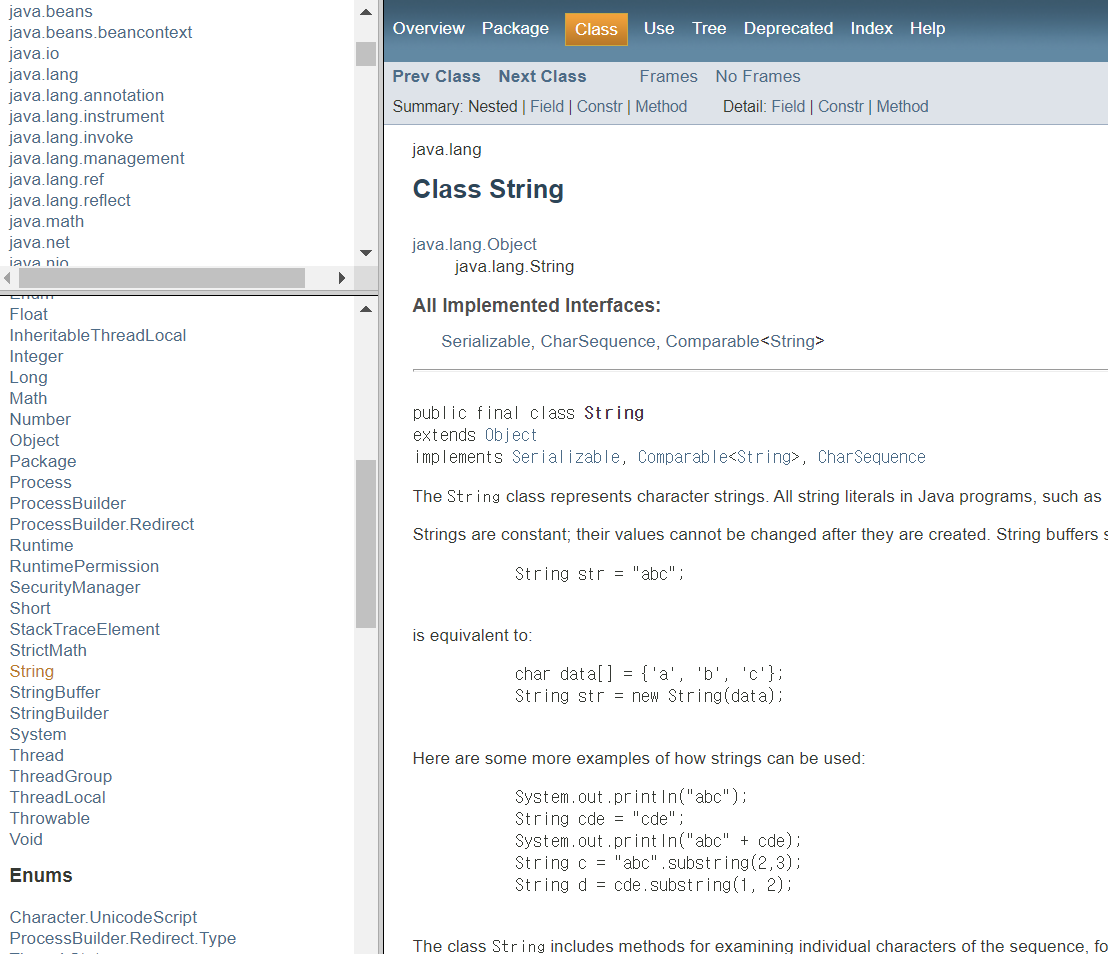This screenshot has width=1108, height=954.
Task: Open the Character.UnicodeScript enum
Action: click(x=103, y=917)
